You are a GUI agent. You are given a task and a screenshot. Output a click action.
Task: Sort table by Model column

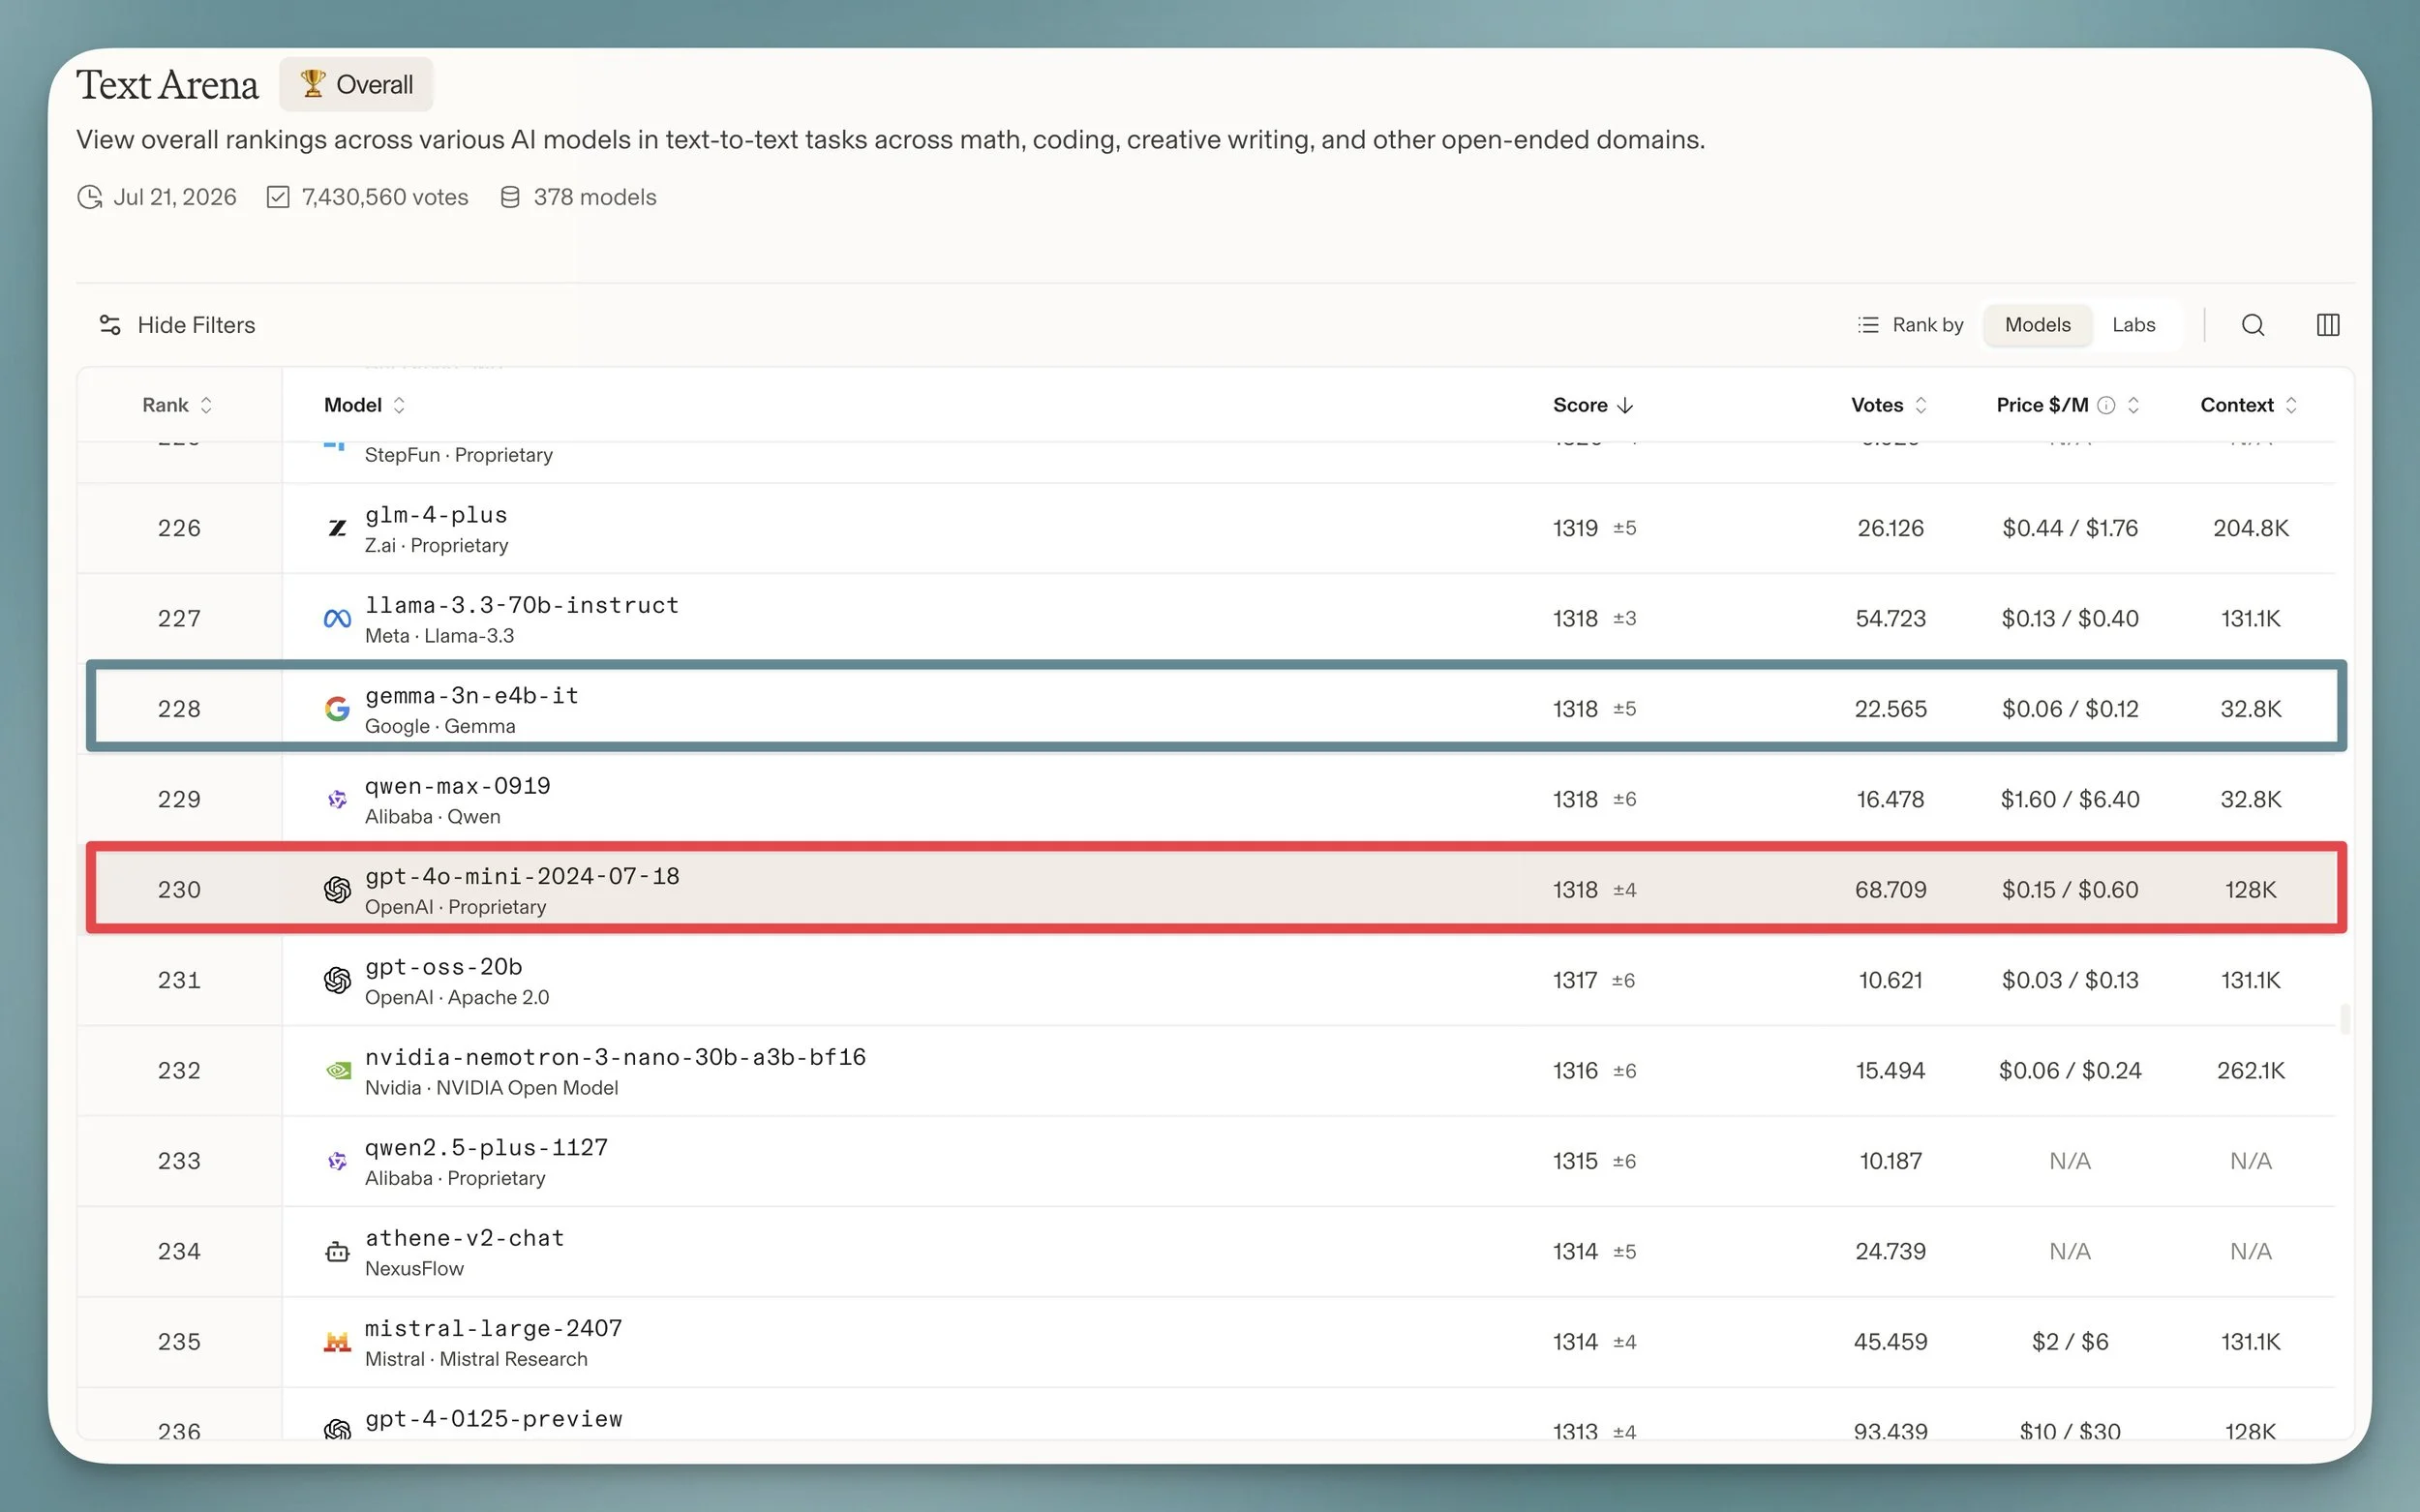pyautogui.click(x=364, y=405)
